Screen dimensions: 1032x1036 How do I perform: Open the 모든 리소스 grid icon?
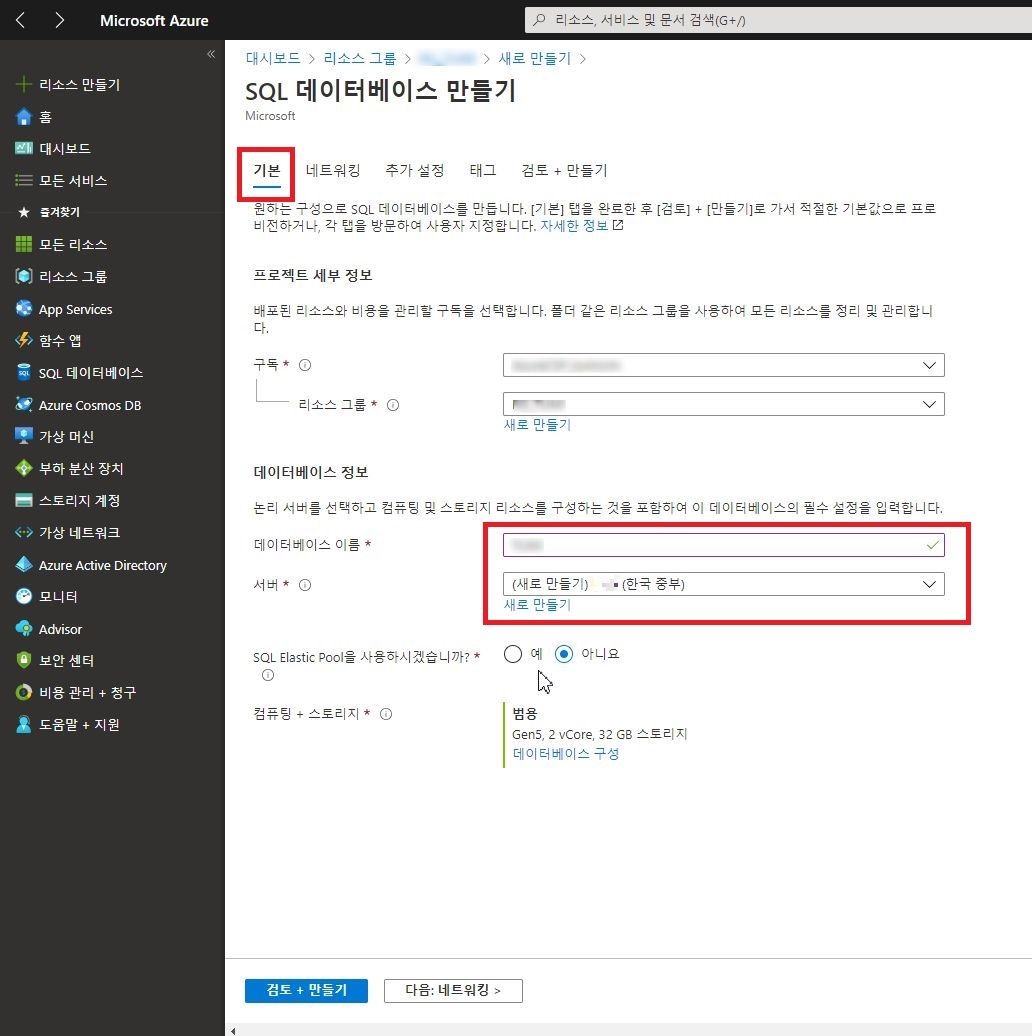coord(24,244)
